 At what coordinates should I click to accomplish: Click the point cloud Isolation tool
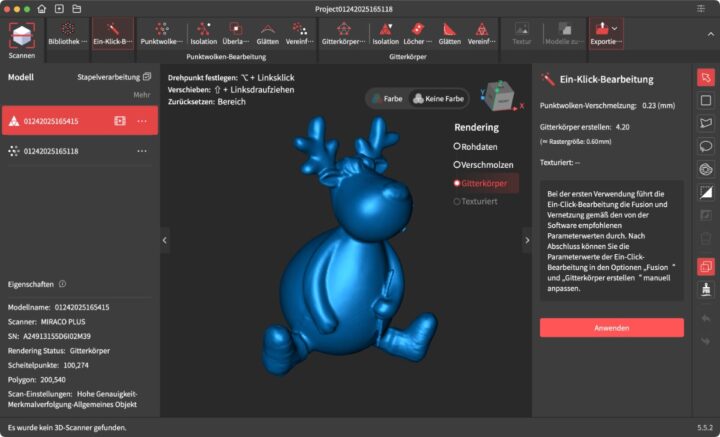(x=203, y=34)
